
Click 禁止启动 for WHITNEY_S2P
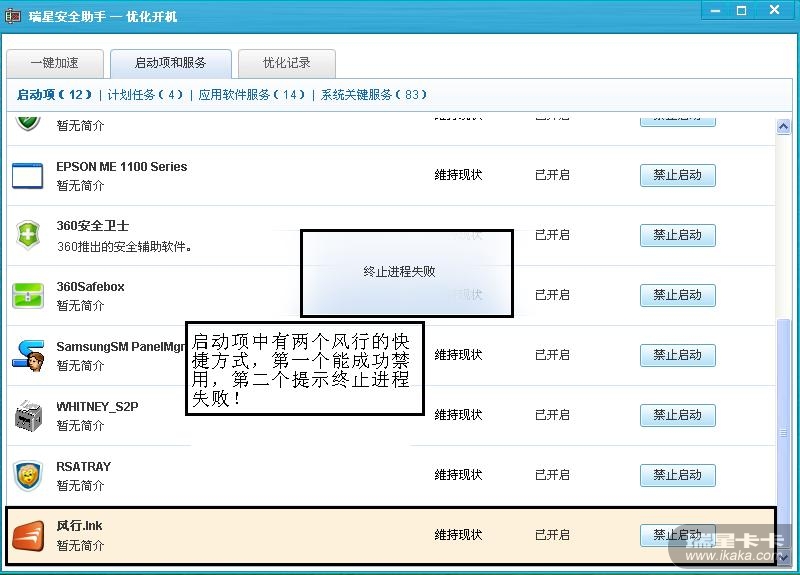tap(678, 415)
